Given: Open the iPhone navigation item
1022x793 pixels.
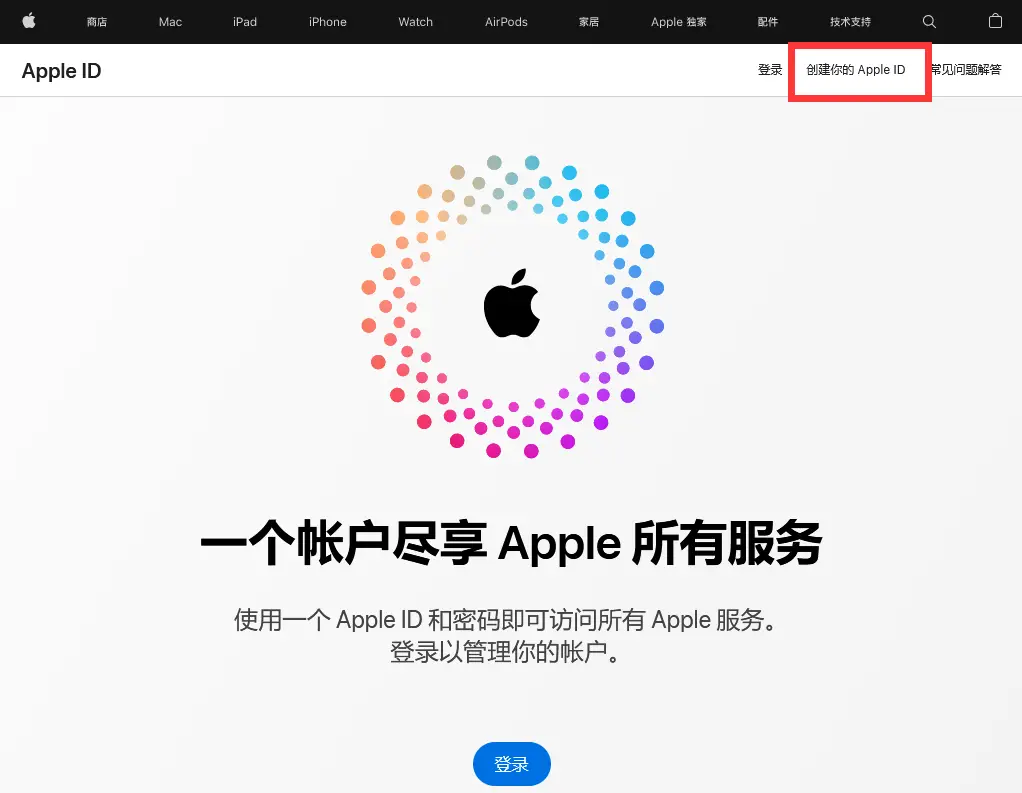Looking at the screenshot, I should [x=328, y=22].
